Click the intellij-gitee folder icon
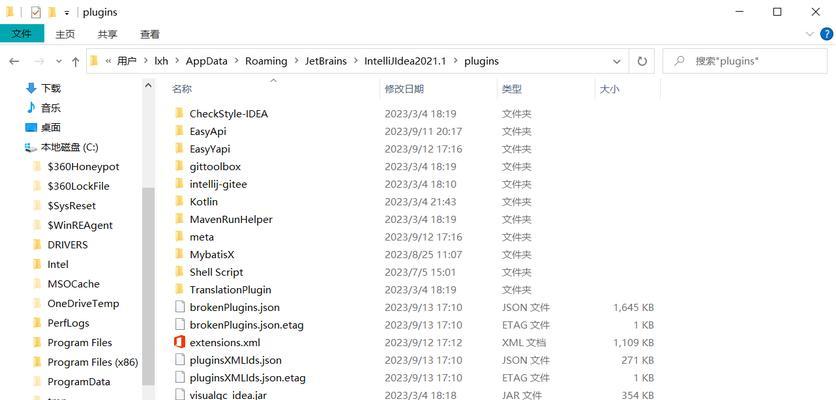 (x=179, y=184)
